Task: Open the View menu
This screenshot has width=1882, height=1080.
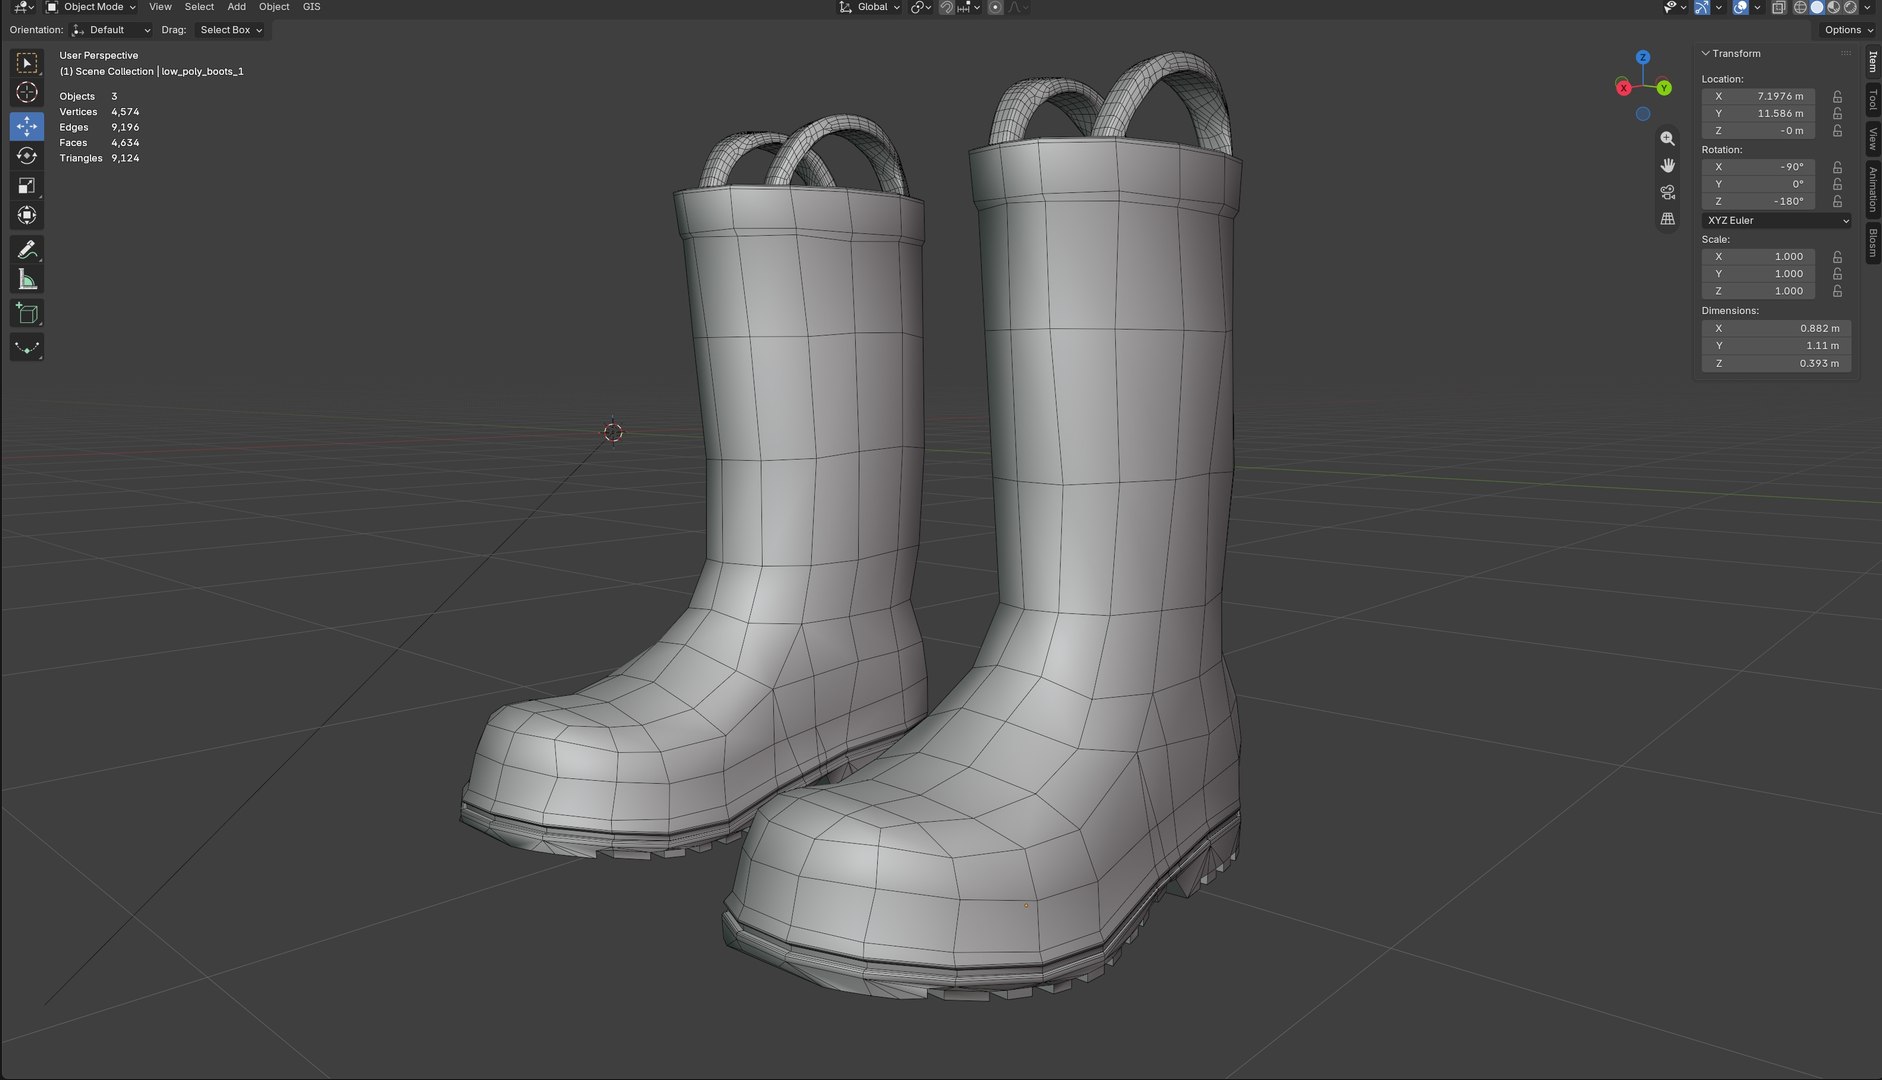Action: pyautogui.click(x=160, y=7)
